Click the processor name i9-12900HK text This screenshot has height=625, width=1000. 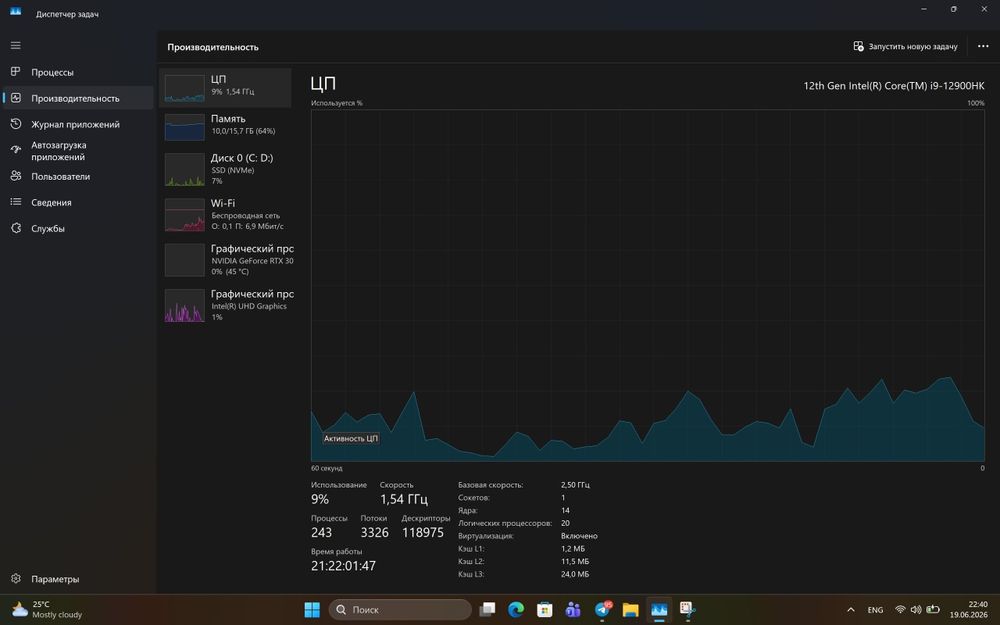pyautogui.click(x=893, y=85)
